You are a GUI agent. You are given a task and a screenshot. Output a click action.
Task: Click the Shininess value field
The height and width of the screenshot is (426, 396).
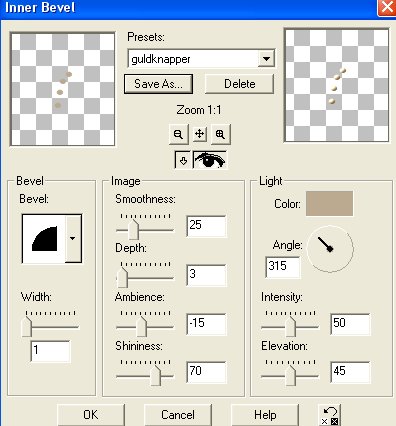pos(206,372)
